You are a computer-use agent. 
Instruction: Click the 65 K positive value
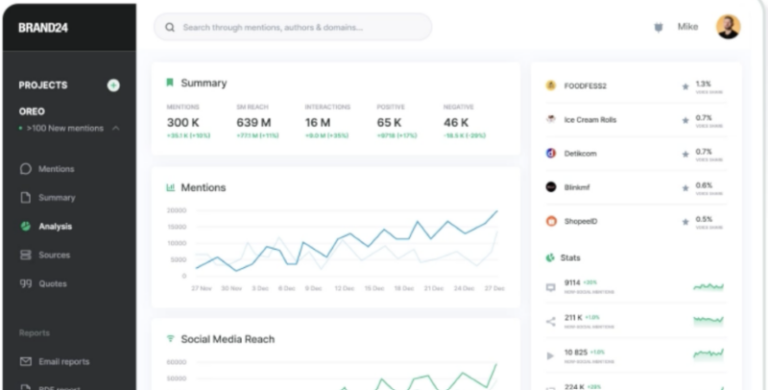389,122
